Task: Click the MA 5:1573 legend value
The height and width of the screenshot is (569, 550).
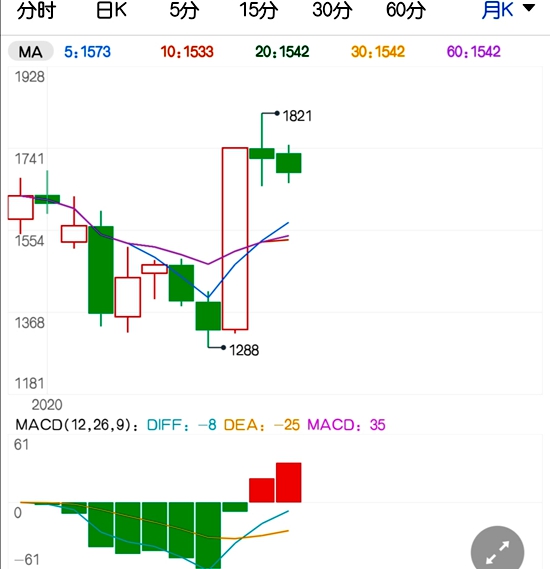Action: 87,52
